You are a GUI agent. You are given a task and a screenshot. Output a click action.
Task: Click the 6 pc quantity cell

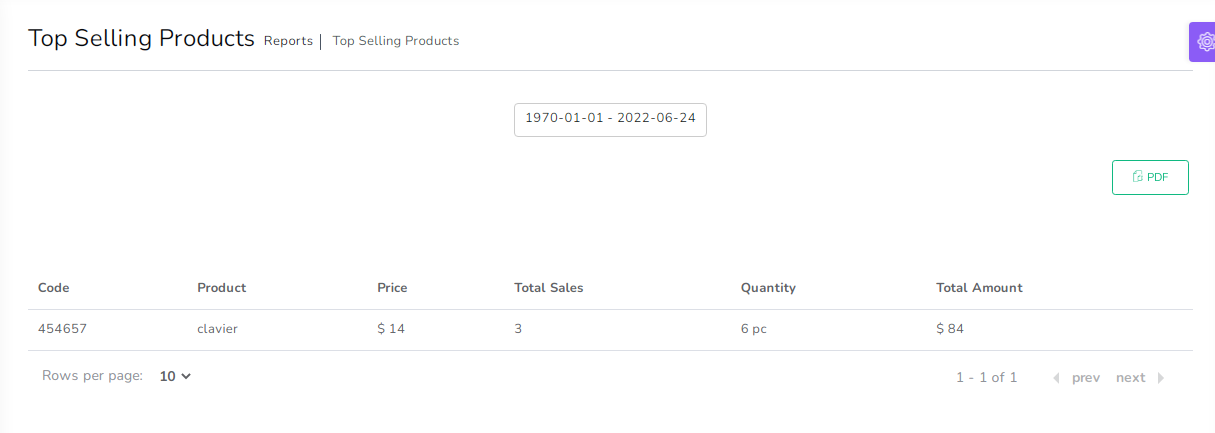coord(754,329)
